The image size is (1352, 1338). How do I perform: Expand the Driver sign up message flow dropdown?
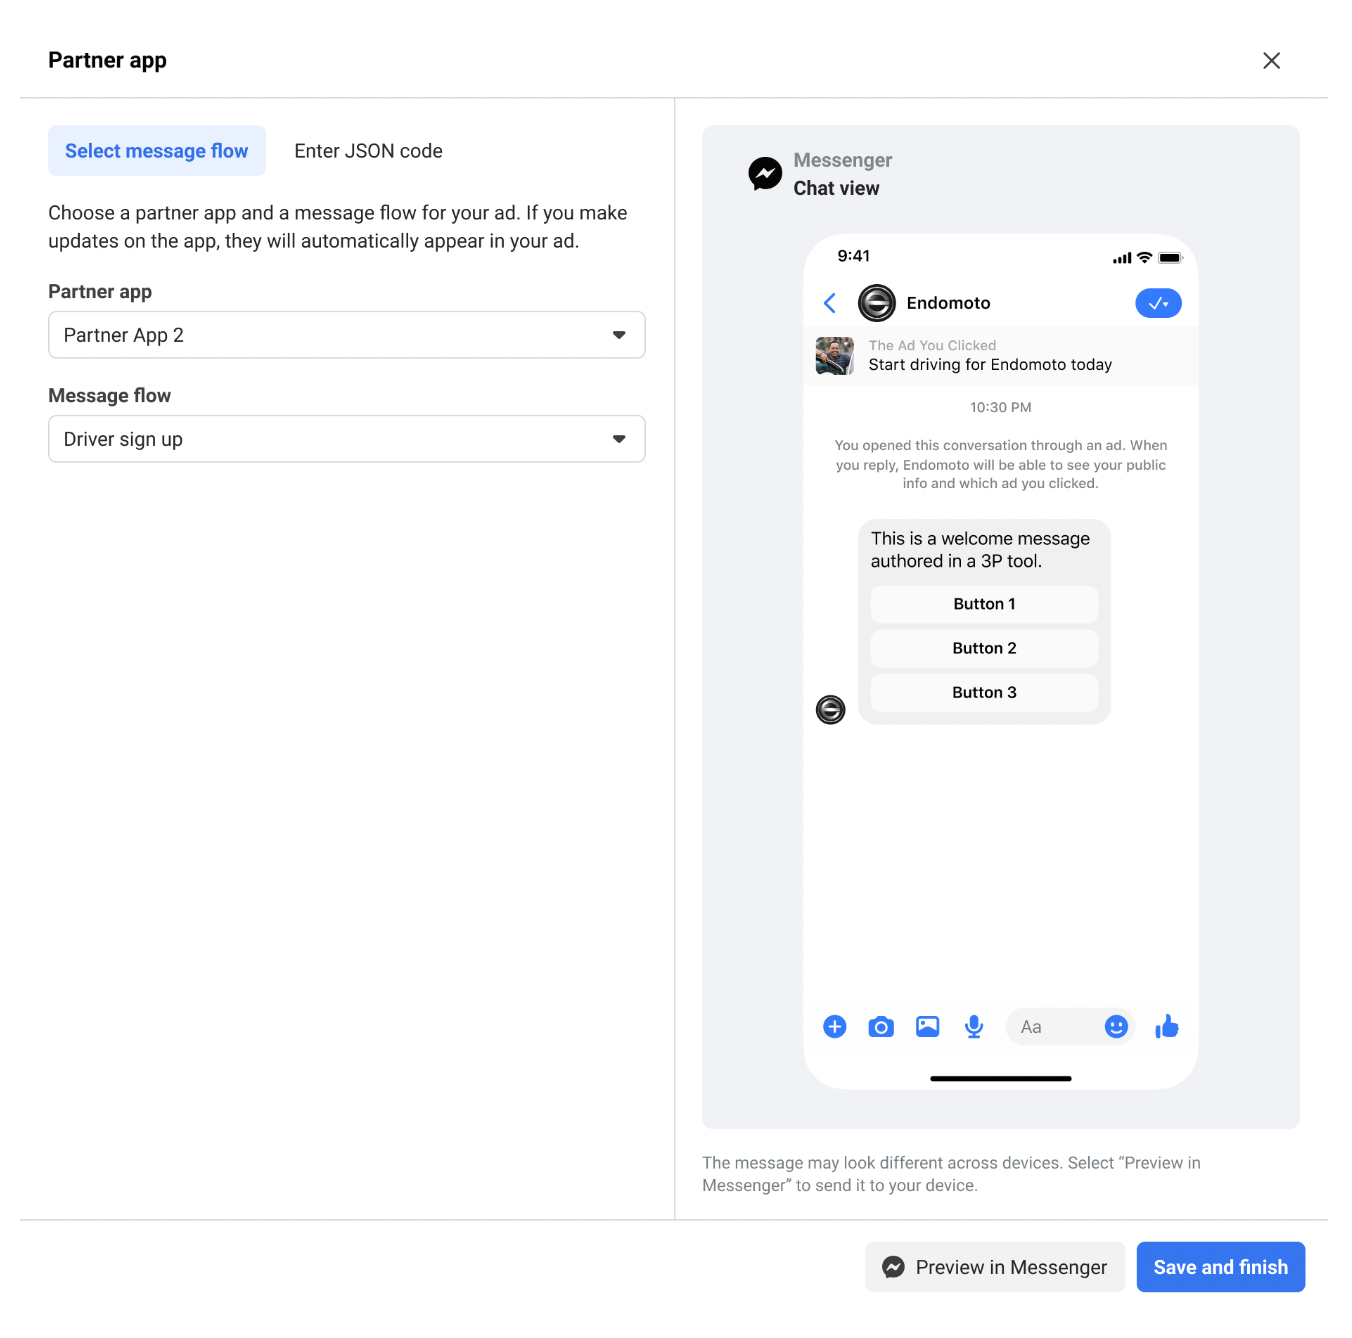(x=347, y=439)
